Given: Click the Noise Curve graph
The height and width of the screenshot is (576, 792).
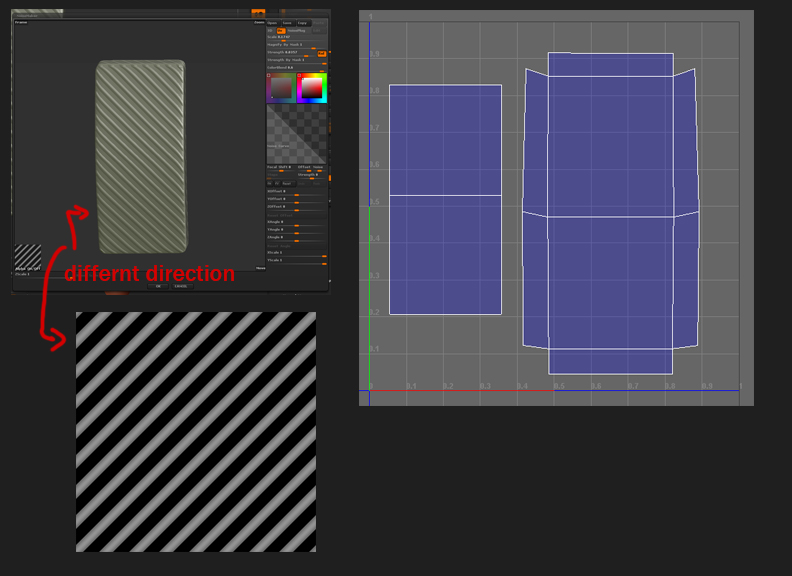Looking at the screenshot, I should pyautogui.click(x=296, y=133).
